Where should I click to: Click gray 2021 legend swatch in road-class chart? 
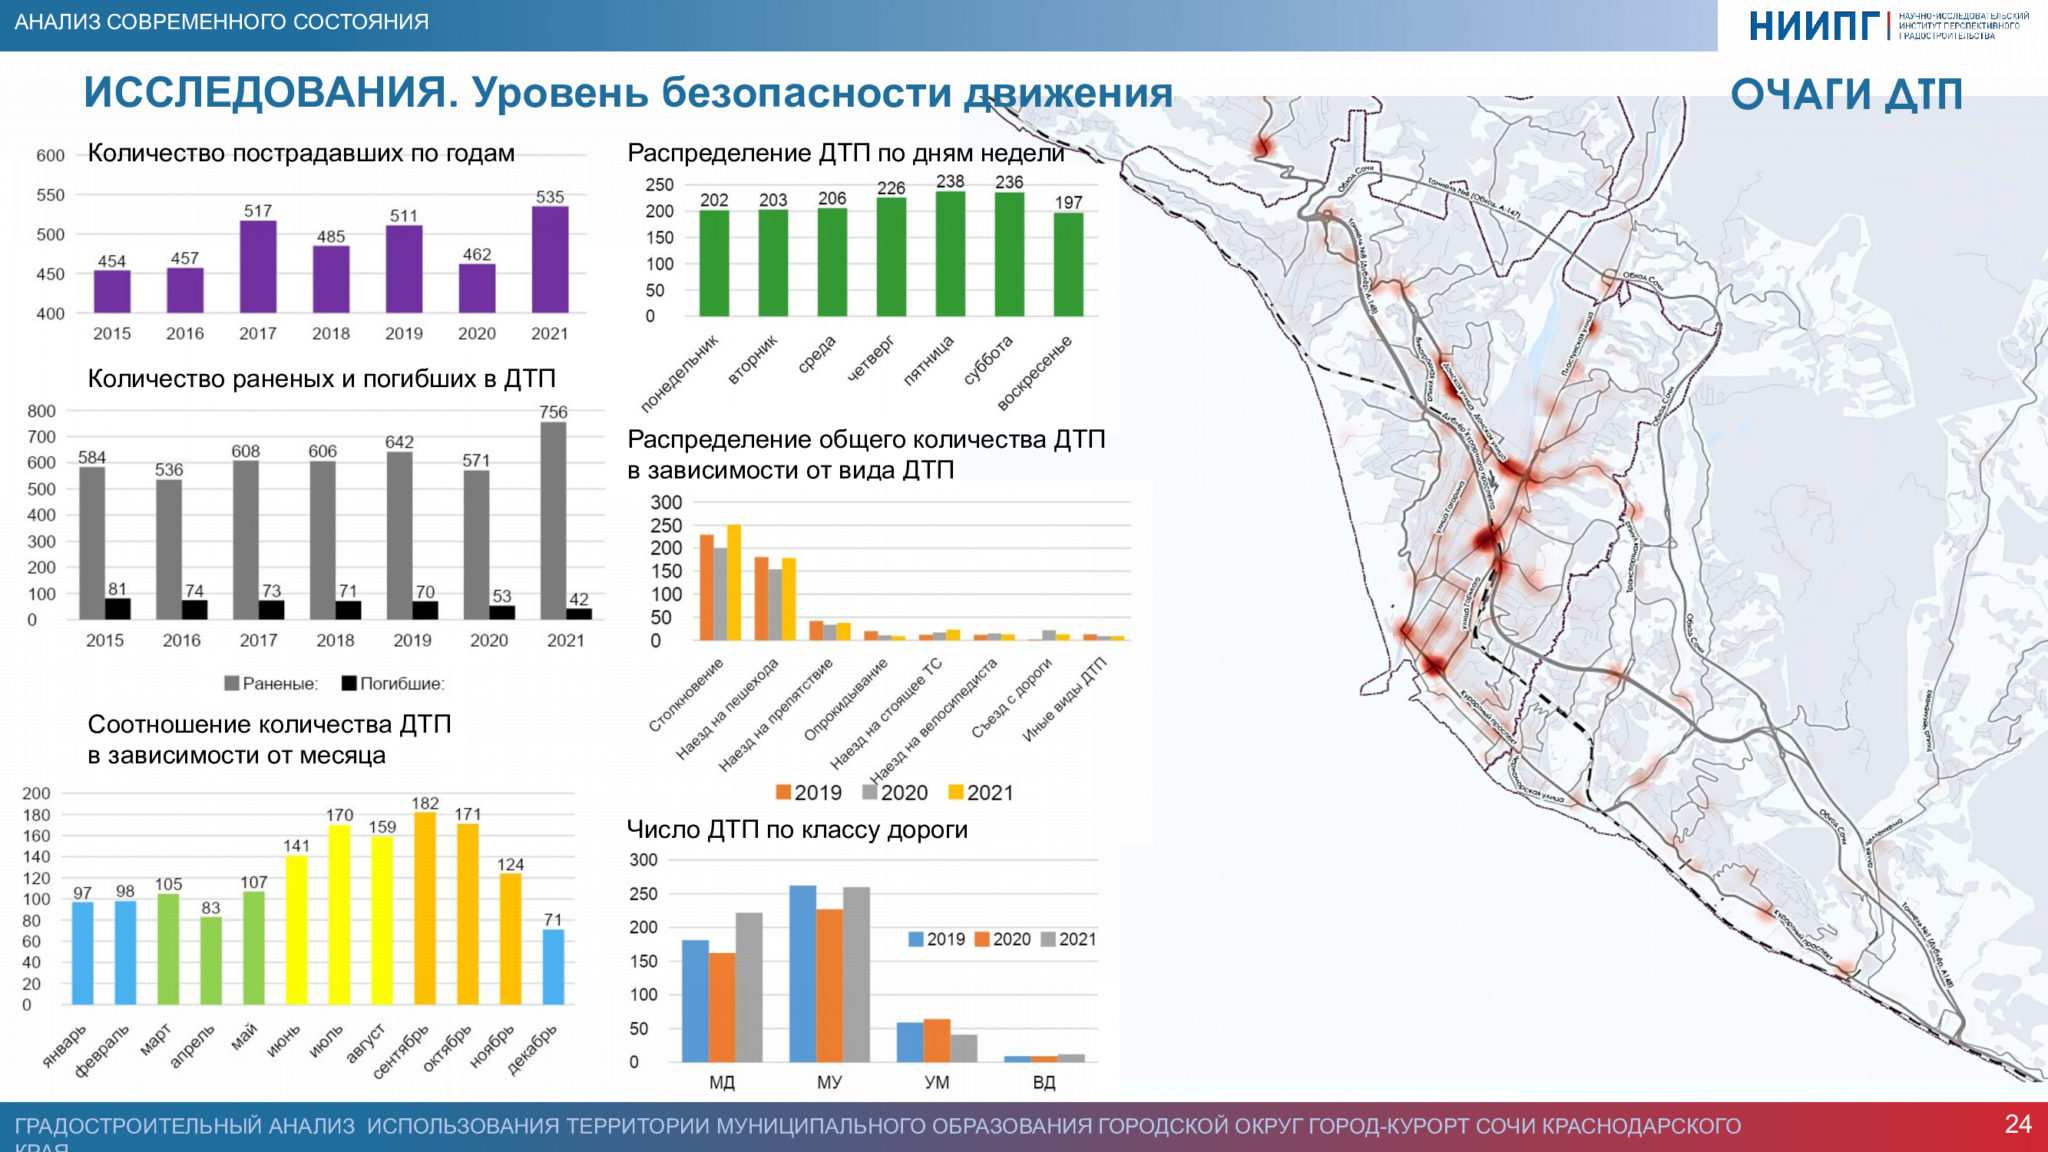[1048, 939]
